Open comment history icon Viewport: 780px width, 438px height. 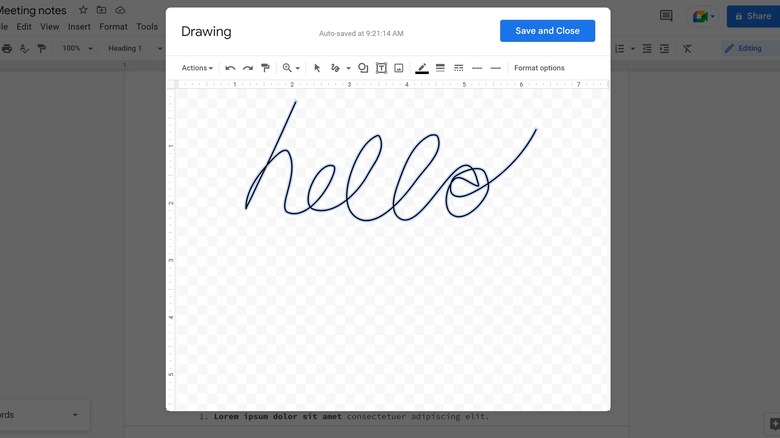point(666,16)
